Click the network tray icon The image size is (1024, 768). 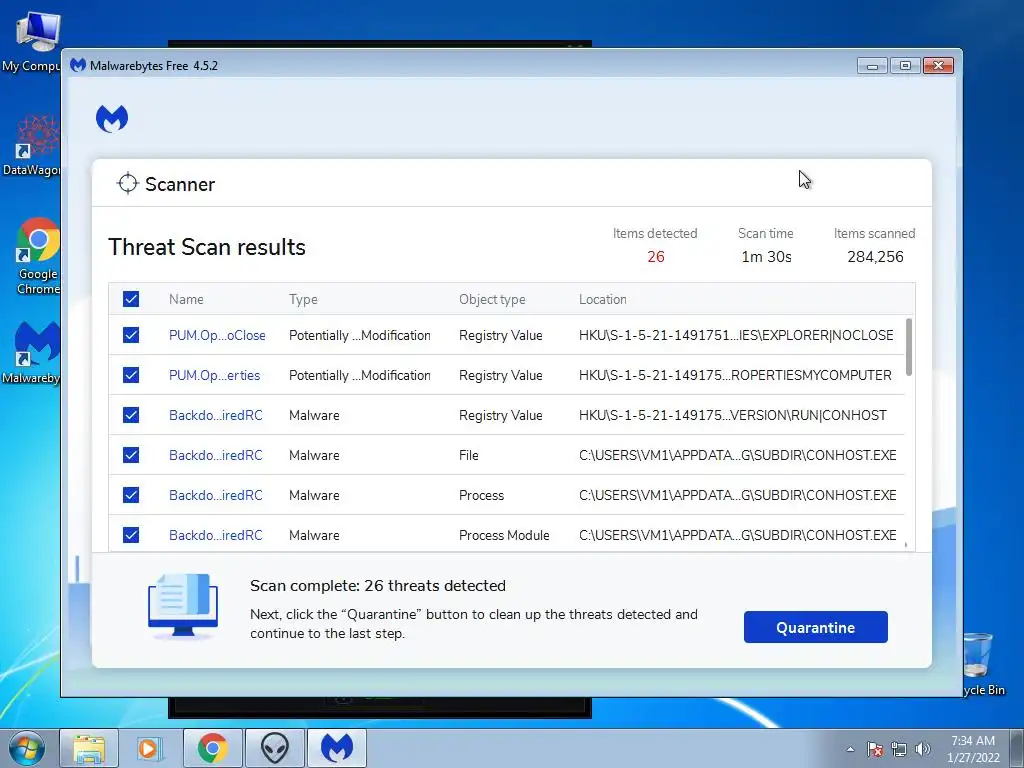(899, 749)
